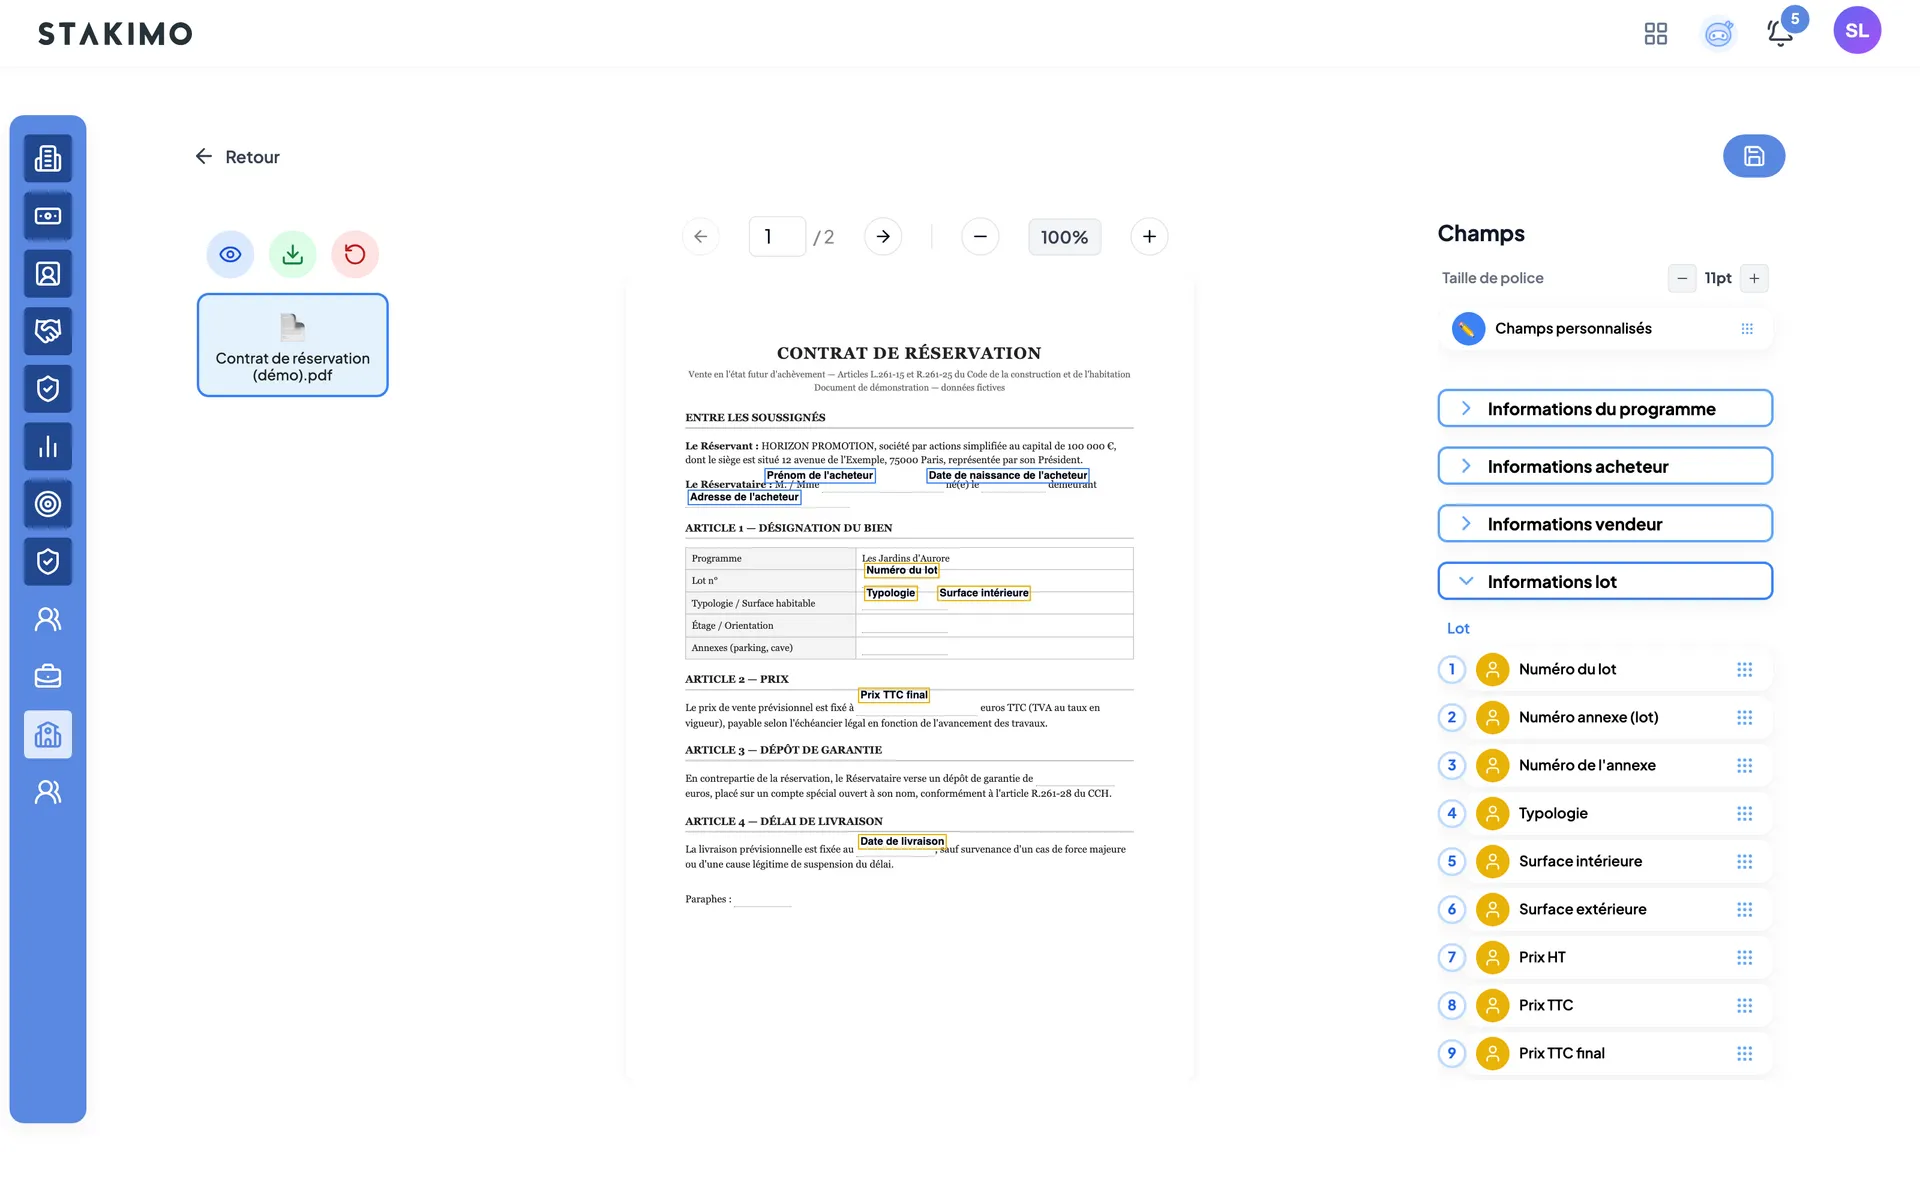Preview the document with the eye icon

click(x=230, y=254)
